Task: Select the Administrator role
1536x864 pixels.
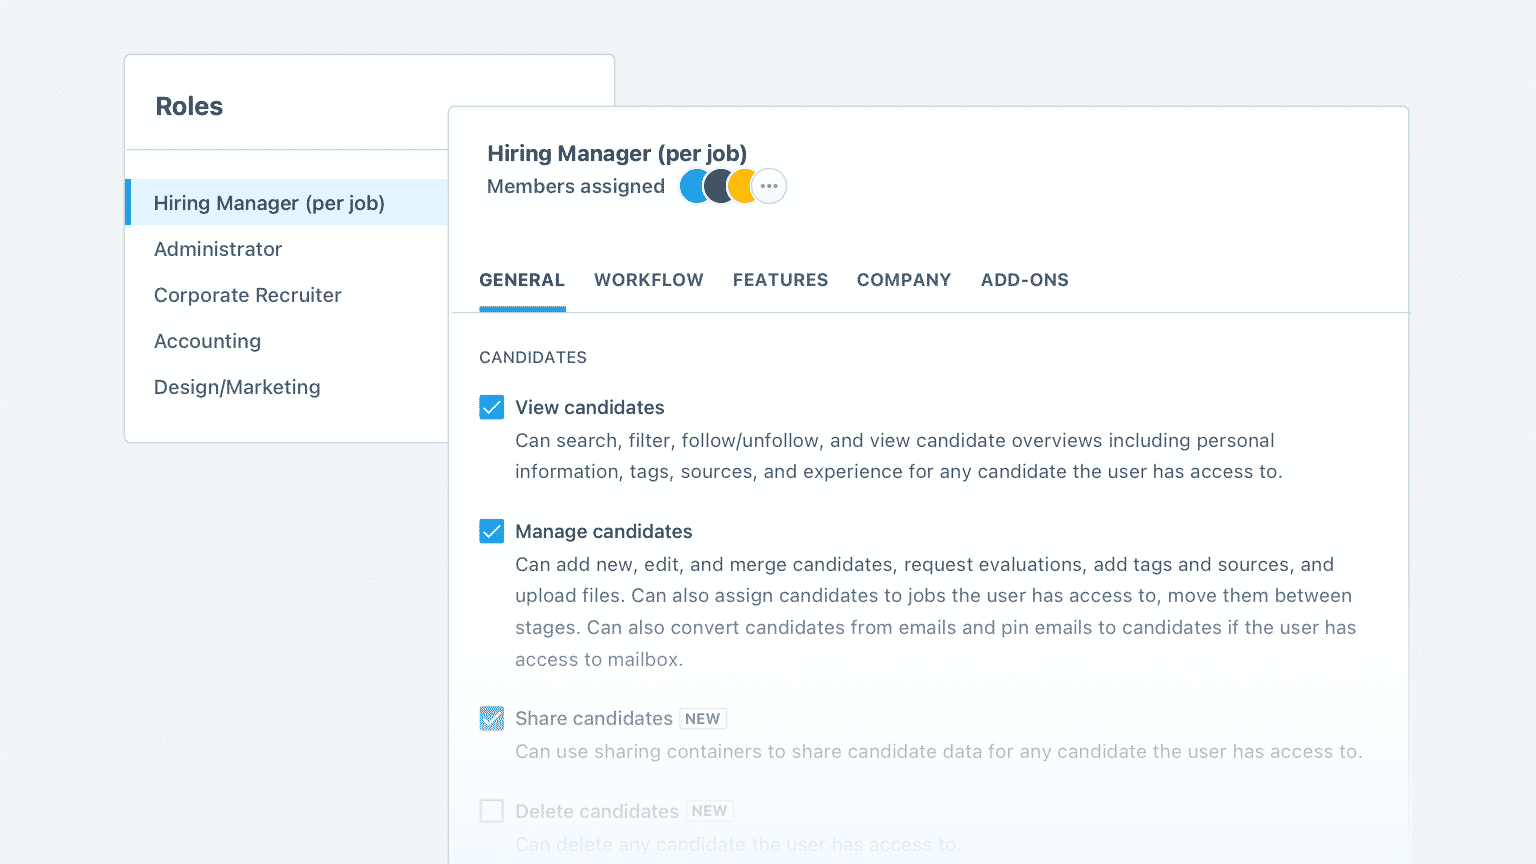Action: (x=218, y=249)
